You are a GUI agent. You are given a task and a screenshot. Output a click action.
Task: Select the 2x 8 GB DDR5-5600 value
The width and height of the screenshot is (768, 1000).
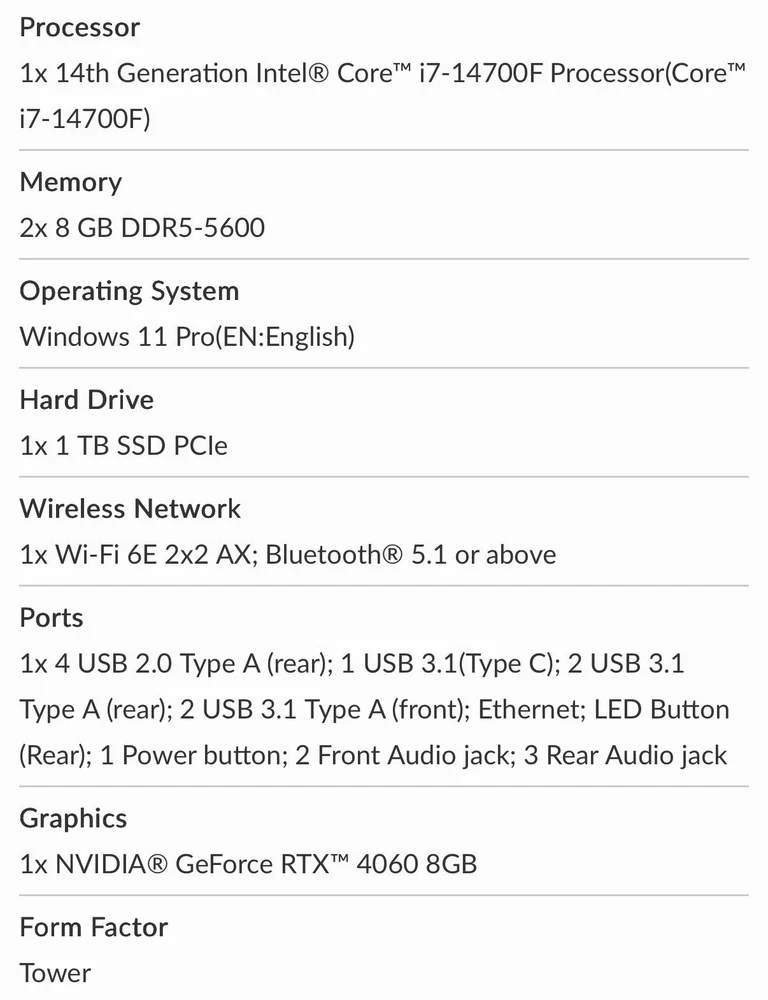click(142, 228)
